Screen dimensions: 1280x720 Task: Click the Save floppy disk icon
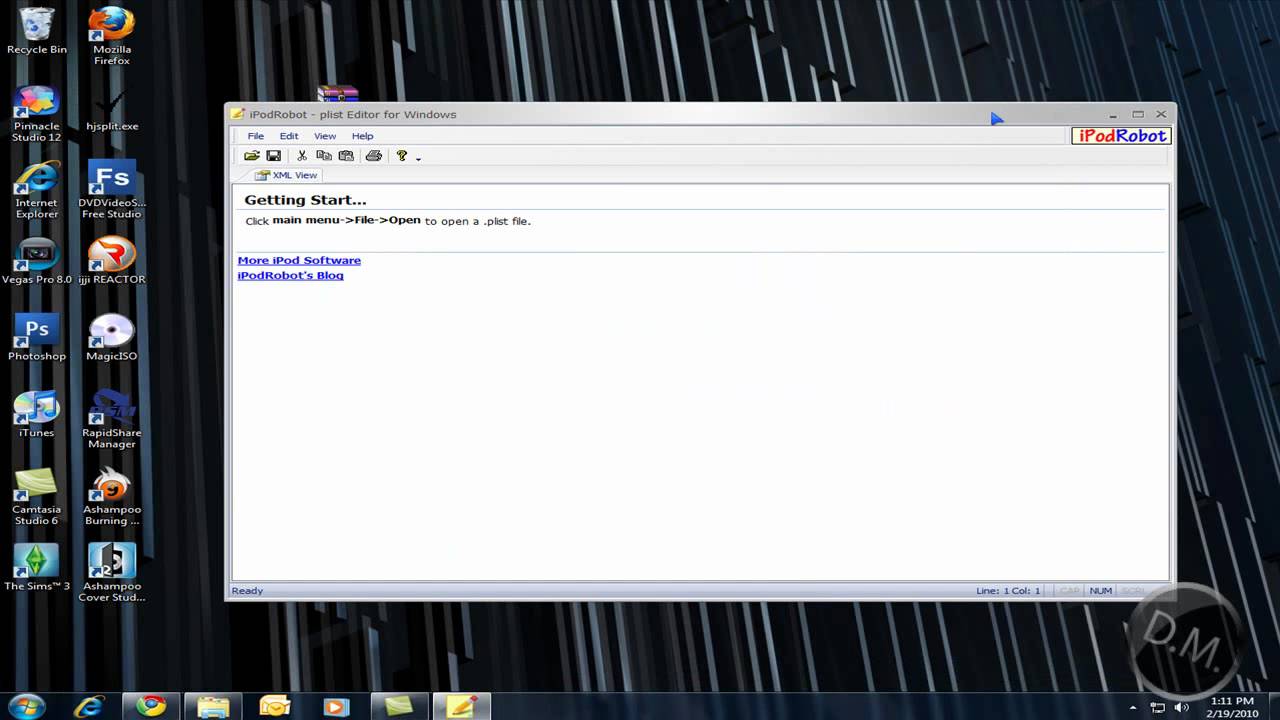[x=273, y=156]
